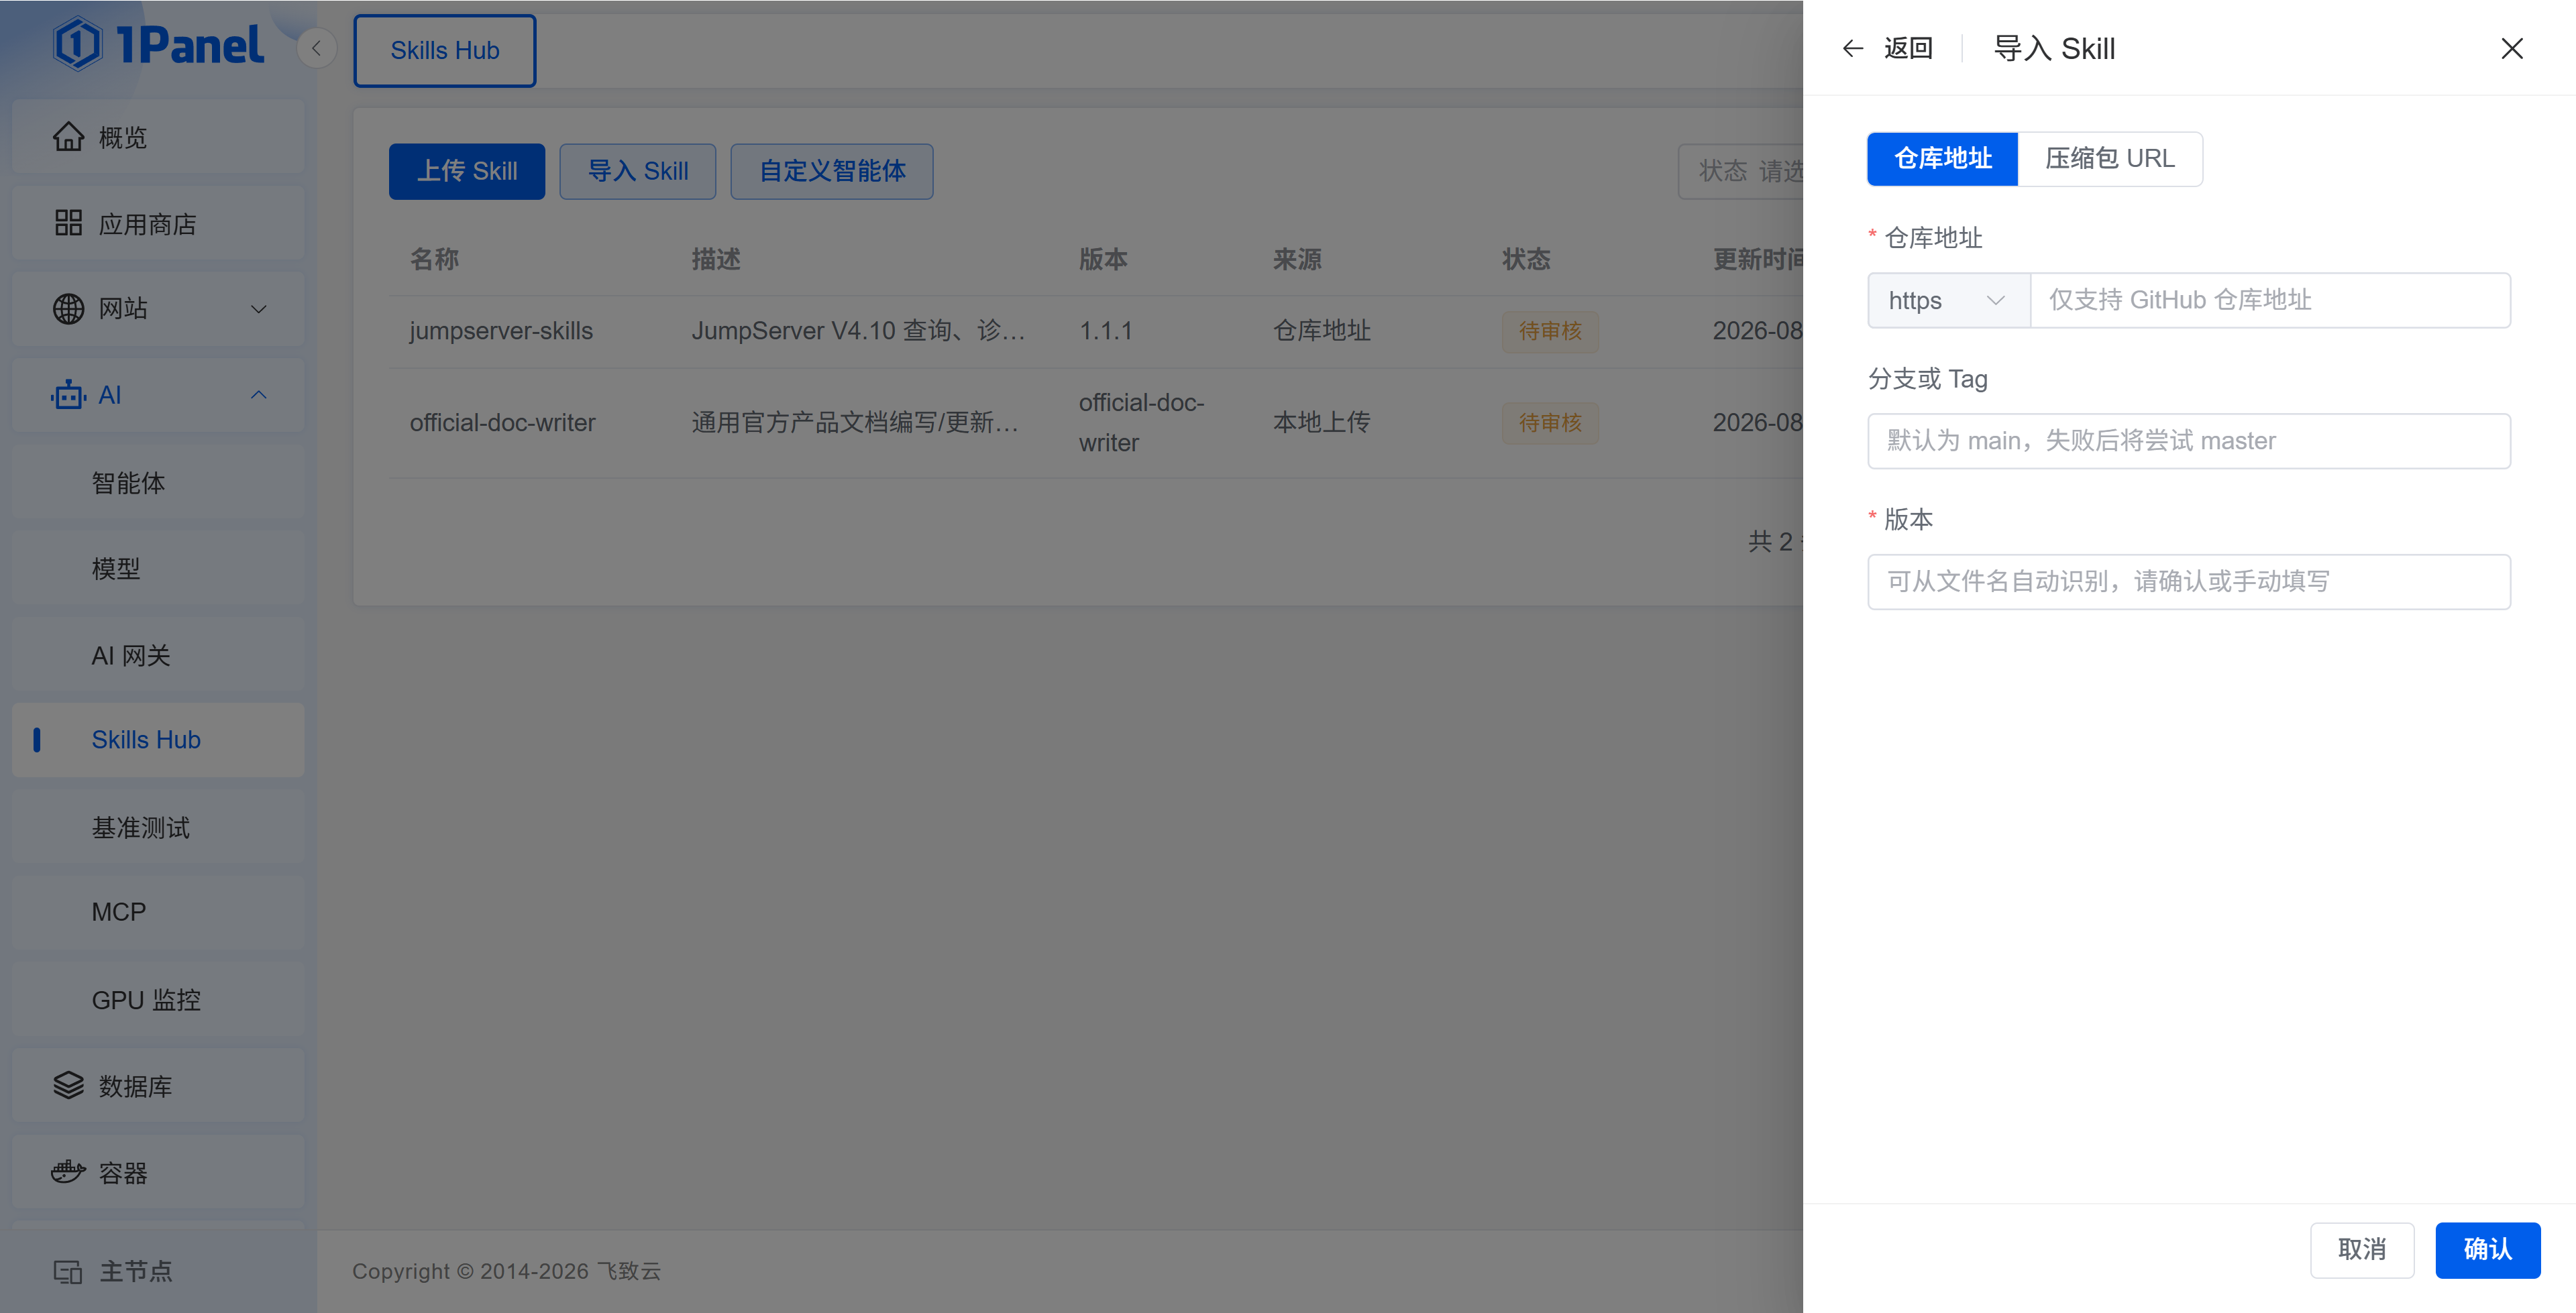Focus the GitHub 仓库地址 input field
Screen dimensions: 2576x1313
coord(2270,300)
